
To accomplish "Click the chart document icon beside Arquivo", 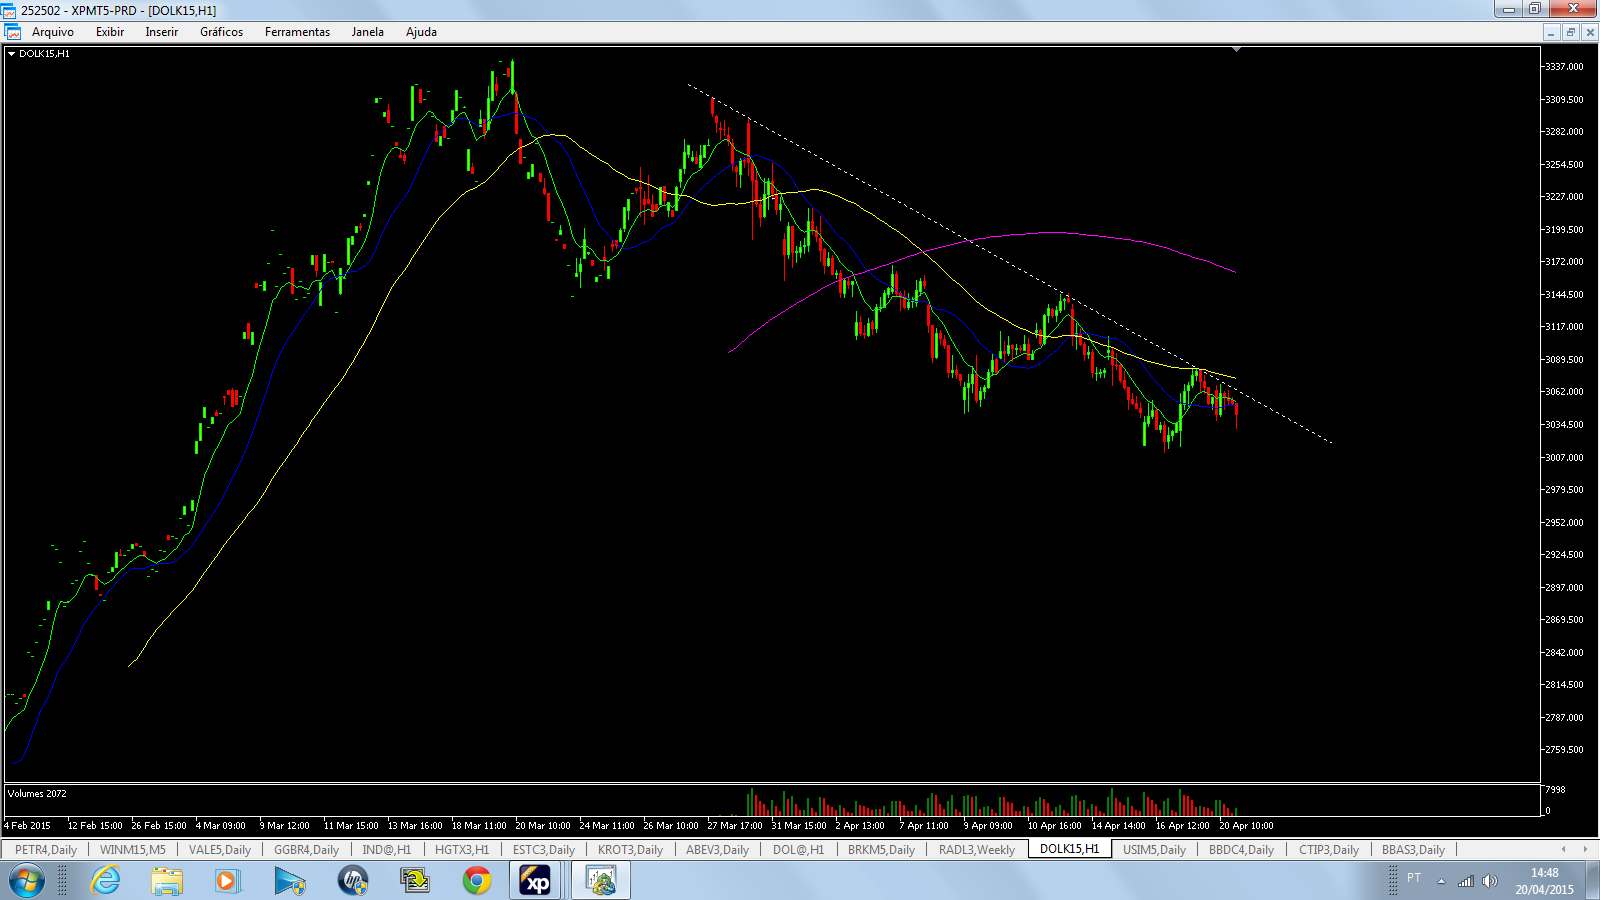I will [13, 32].
